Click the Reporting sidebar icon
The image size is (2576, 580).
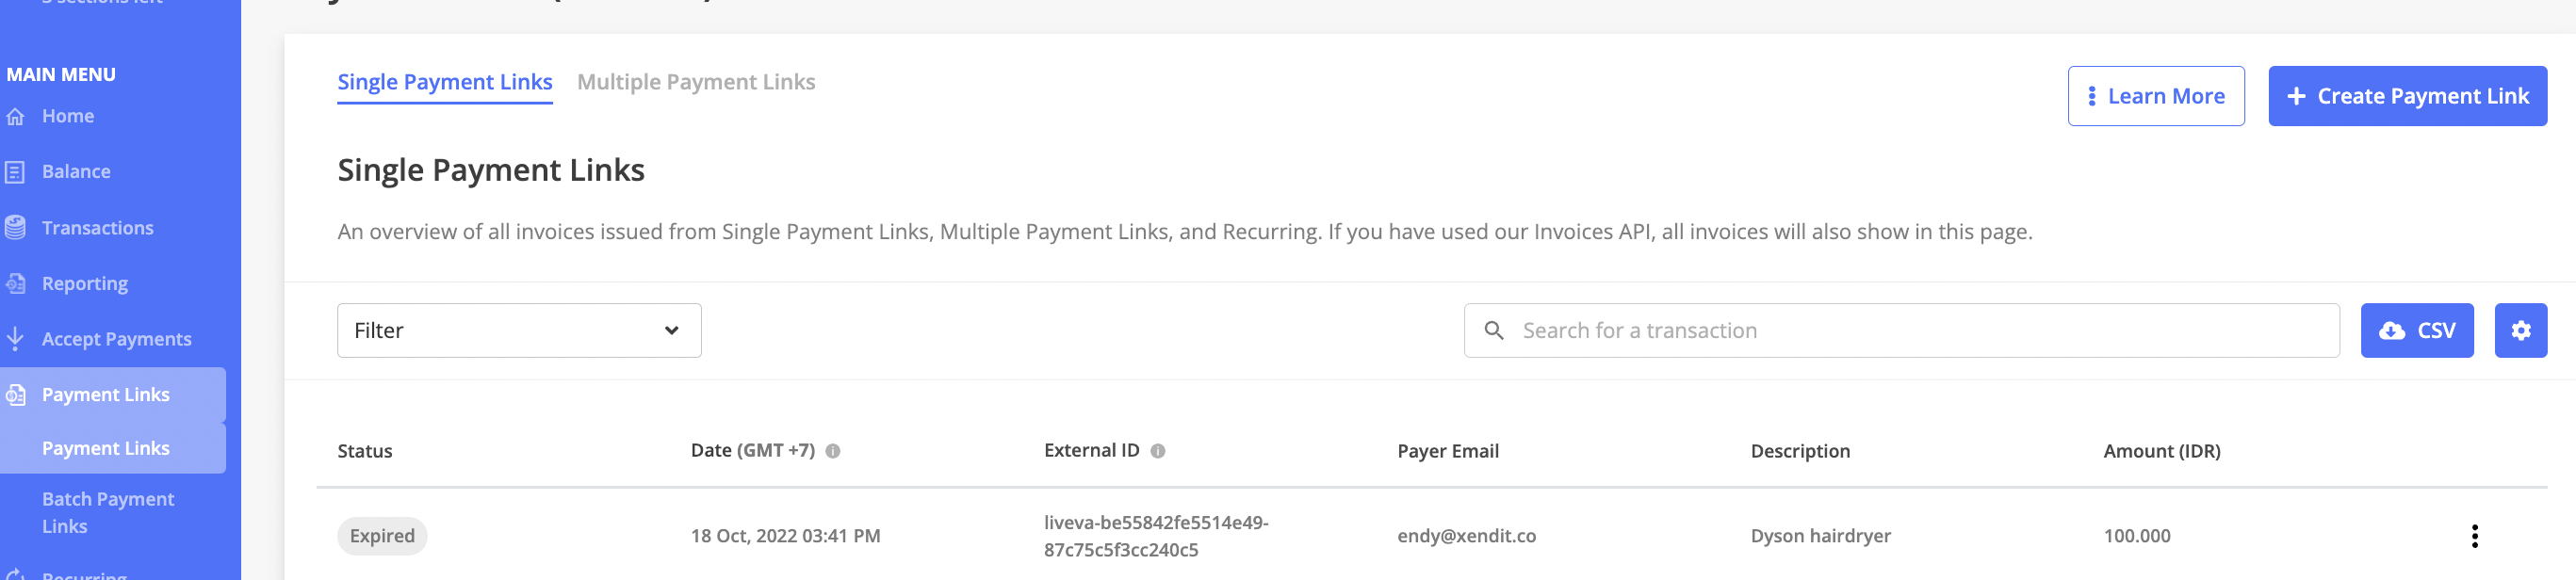(15, 284)
